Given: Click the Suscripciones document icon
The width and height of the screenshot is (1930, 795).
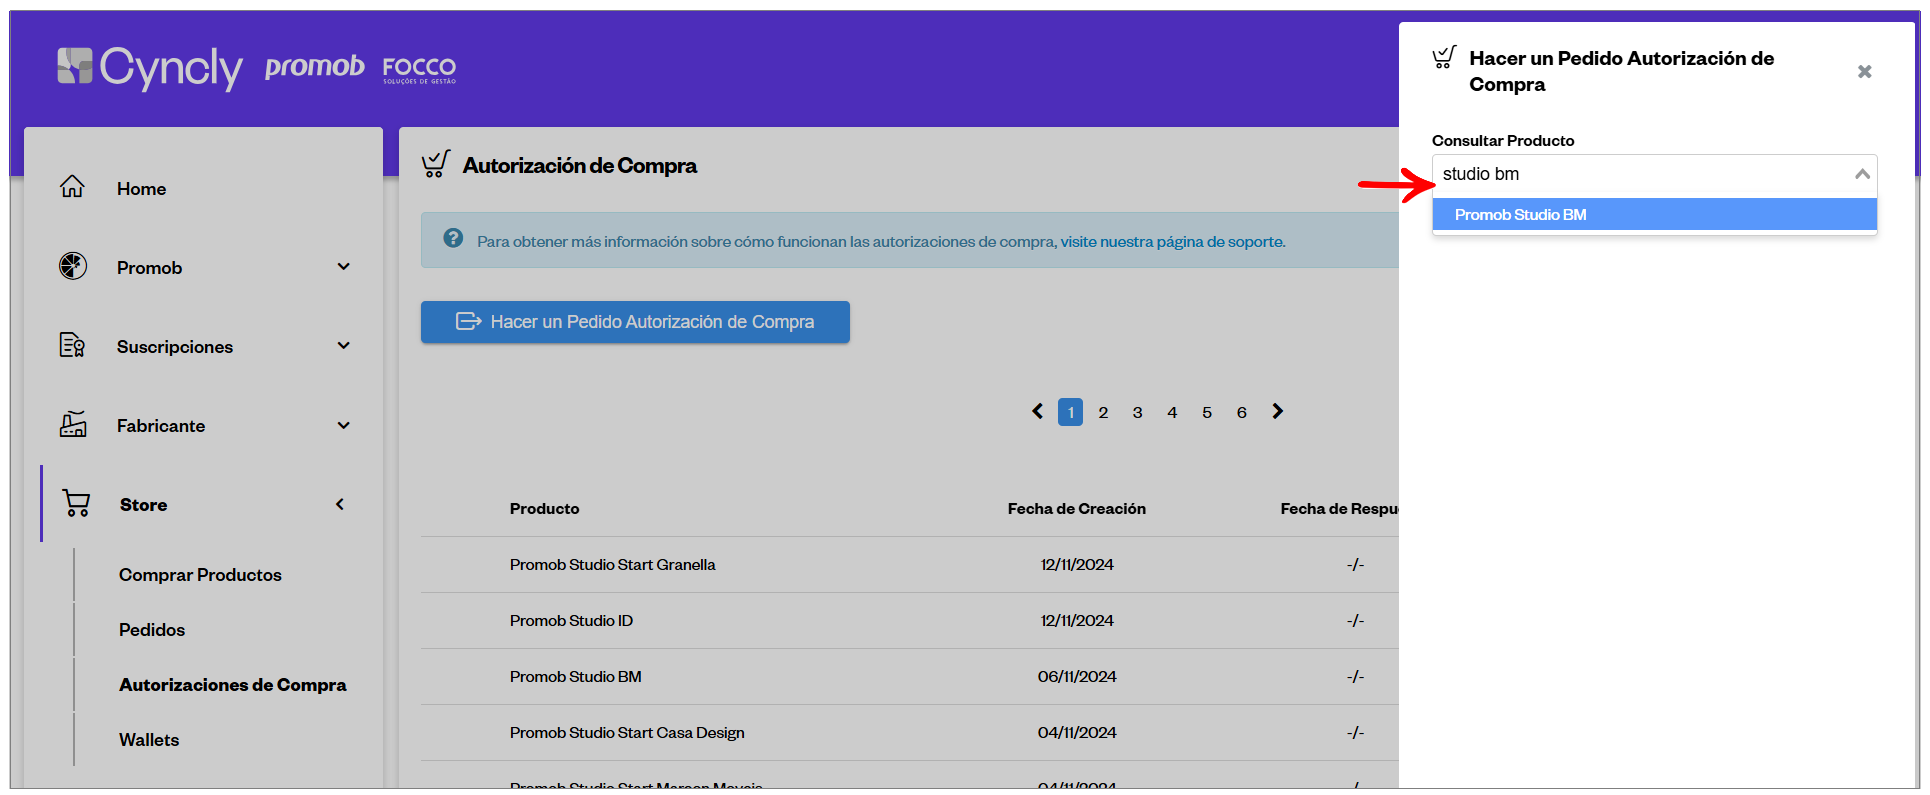Looking at the screenshot, I should (x=72, y=345).
